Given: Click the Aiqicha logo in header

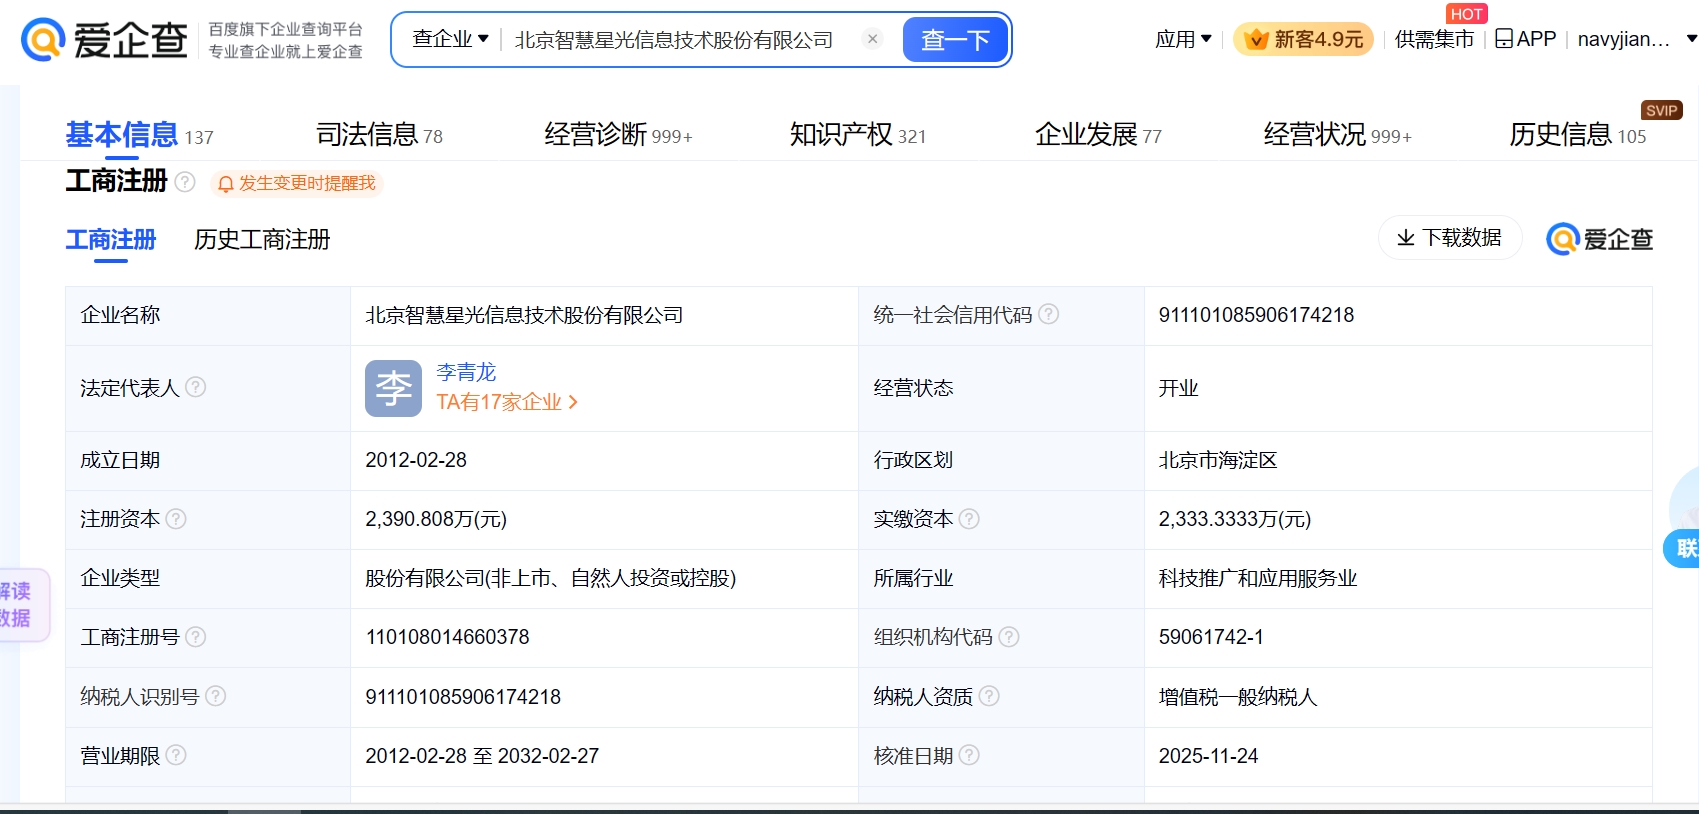Looking at the screenshot, I should [x=105, y=40].
